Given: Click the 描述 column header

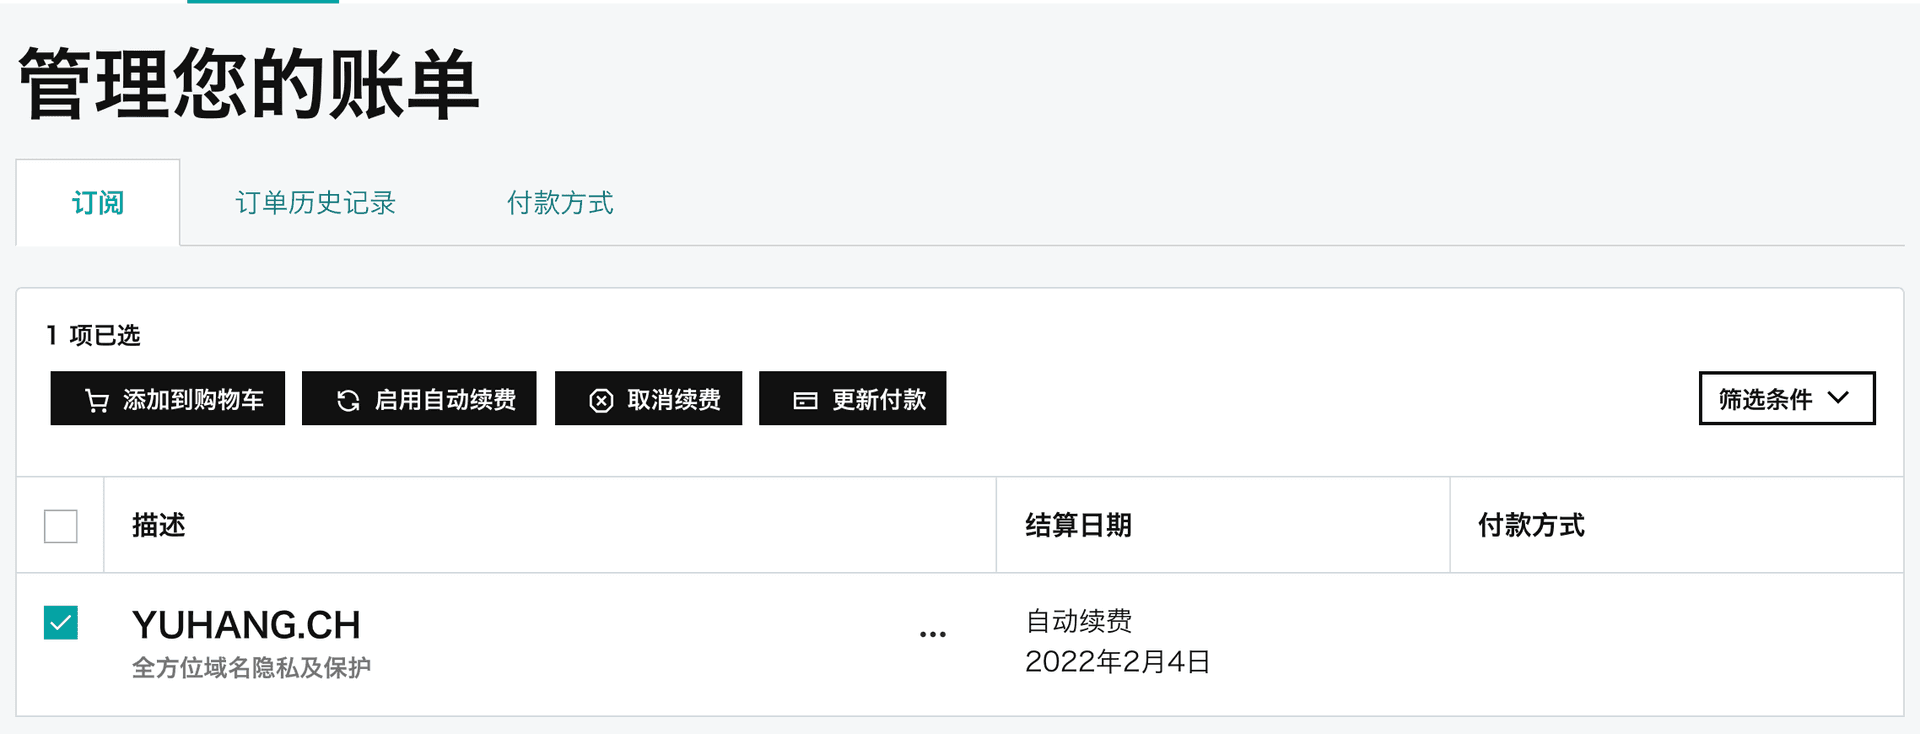Looking at the screenshot, I should click(159, 525).
